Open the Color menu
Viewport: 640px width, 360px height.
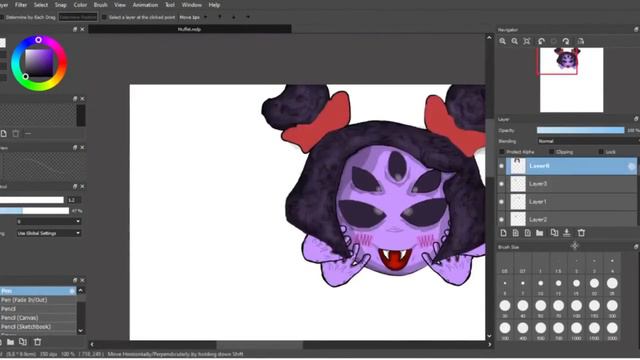click(80, 5)
